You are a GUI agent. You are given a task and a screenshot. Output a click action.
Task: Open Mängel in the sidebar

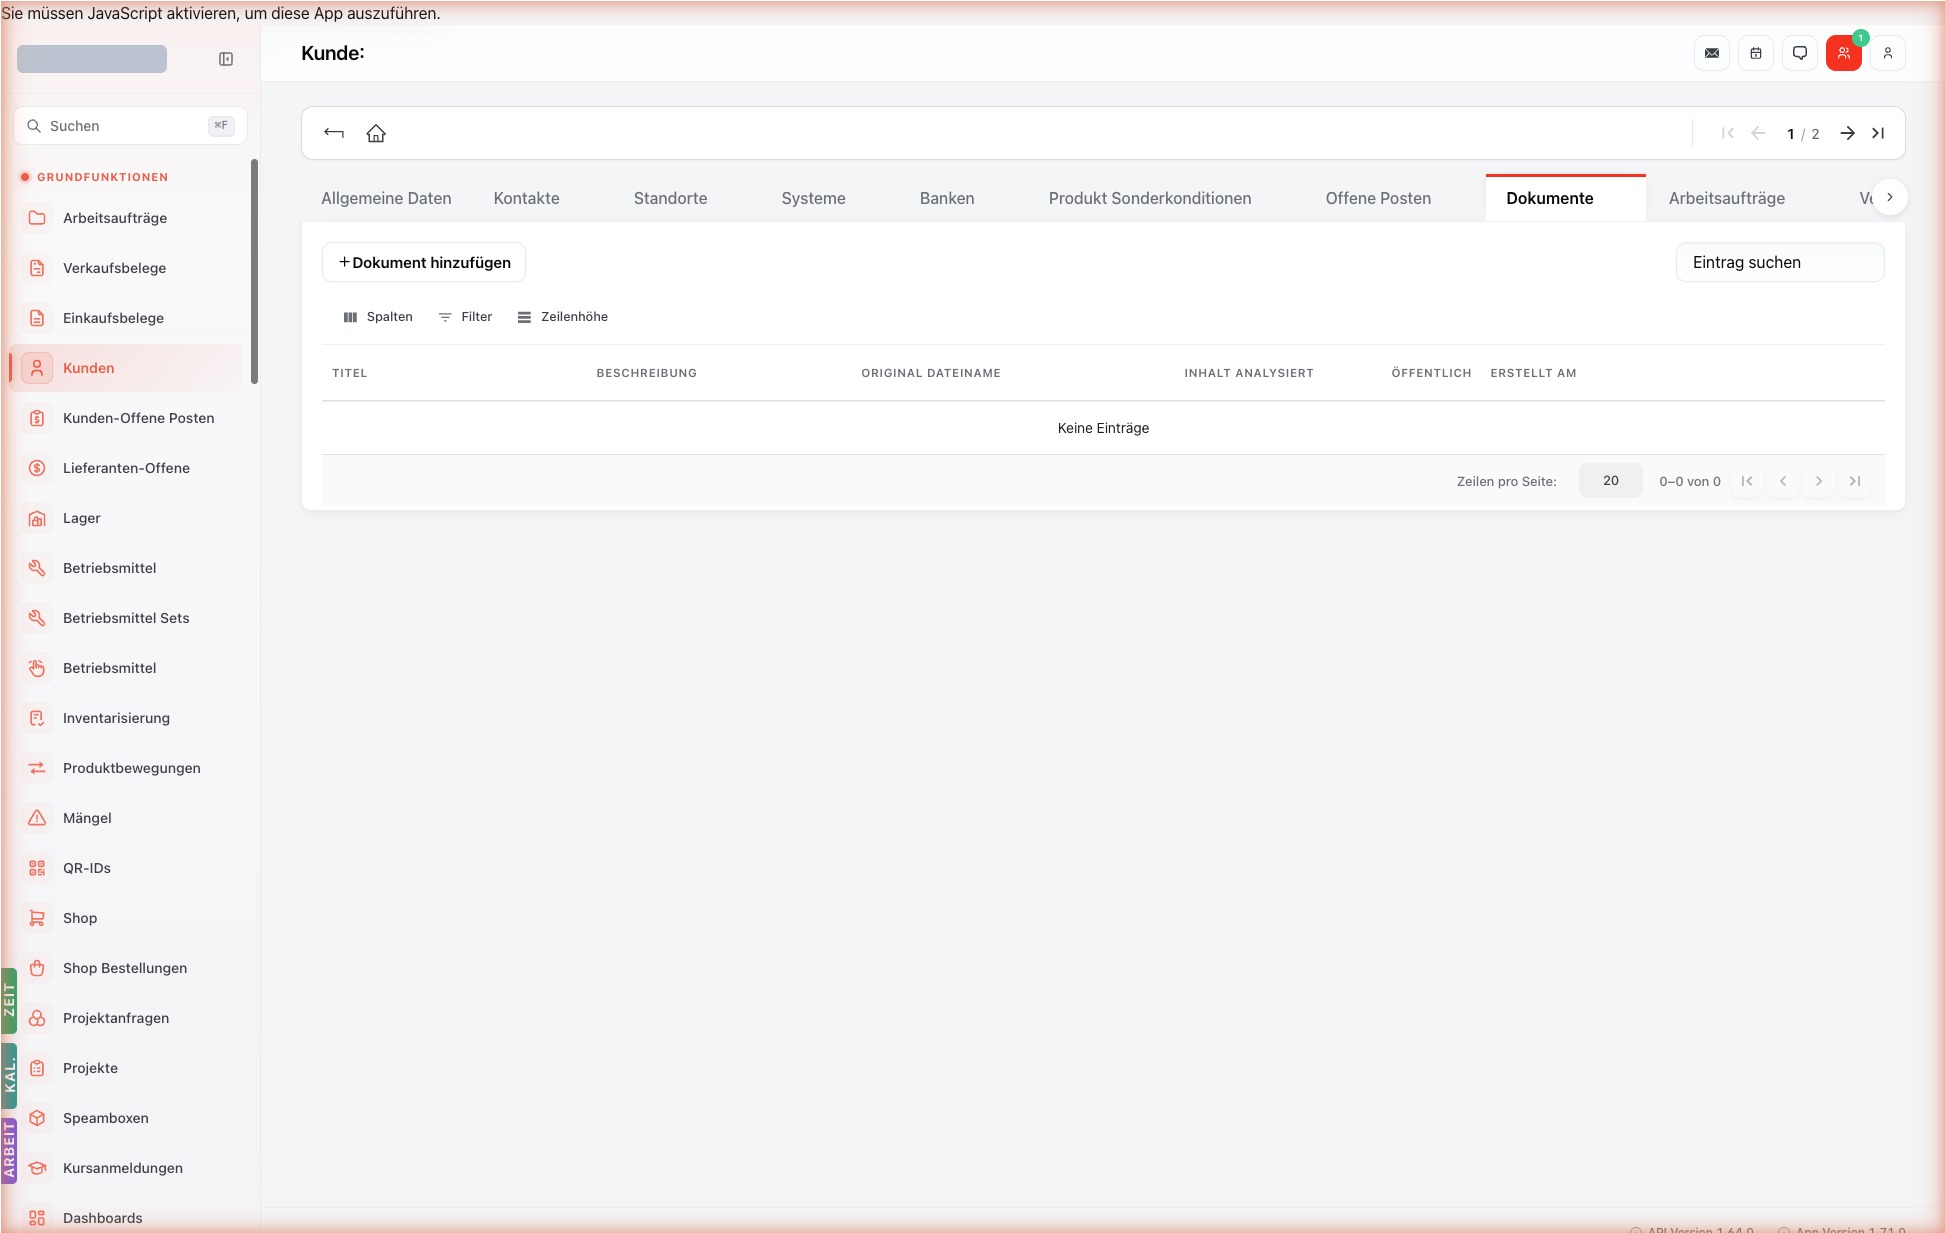pos(126,818)
